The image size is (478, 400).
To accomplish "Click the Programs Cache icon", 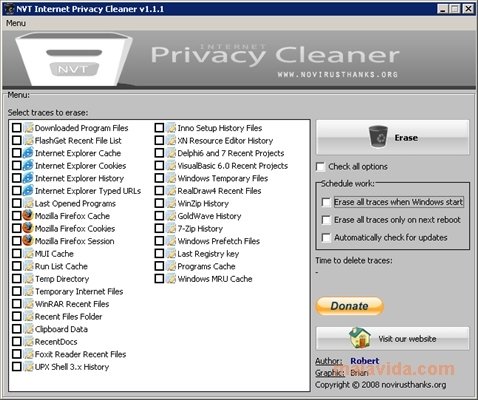I will click(171, 266).
